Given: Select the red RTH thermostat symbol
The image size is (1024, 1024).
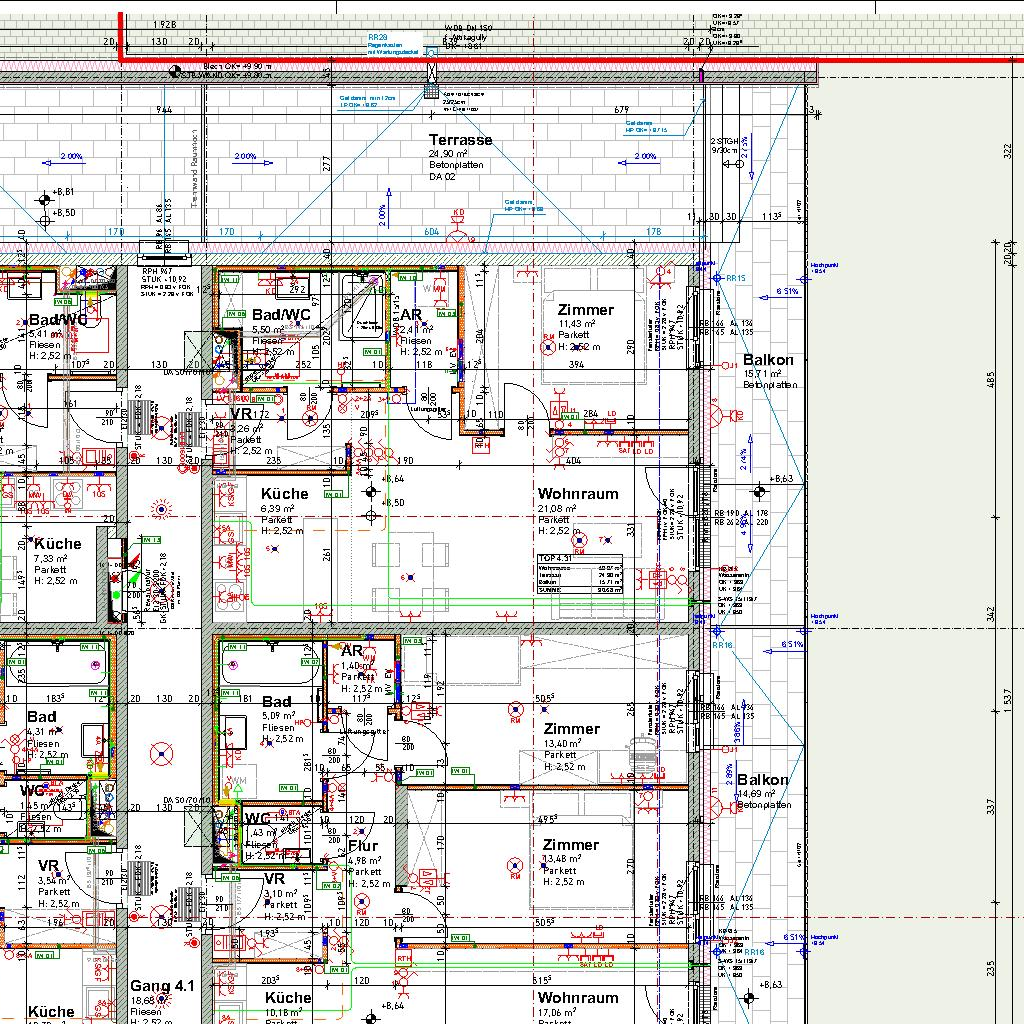Looking at the screenshot, I should (404, 957).
